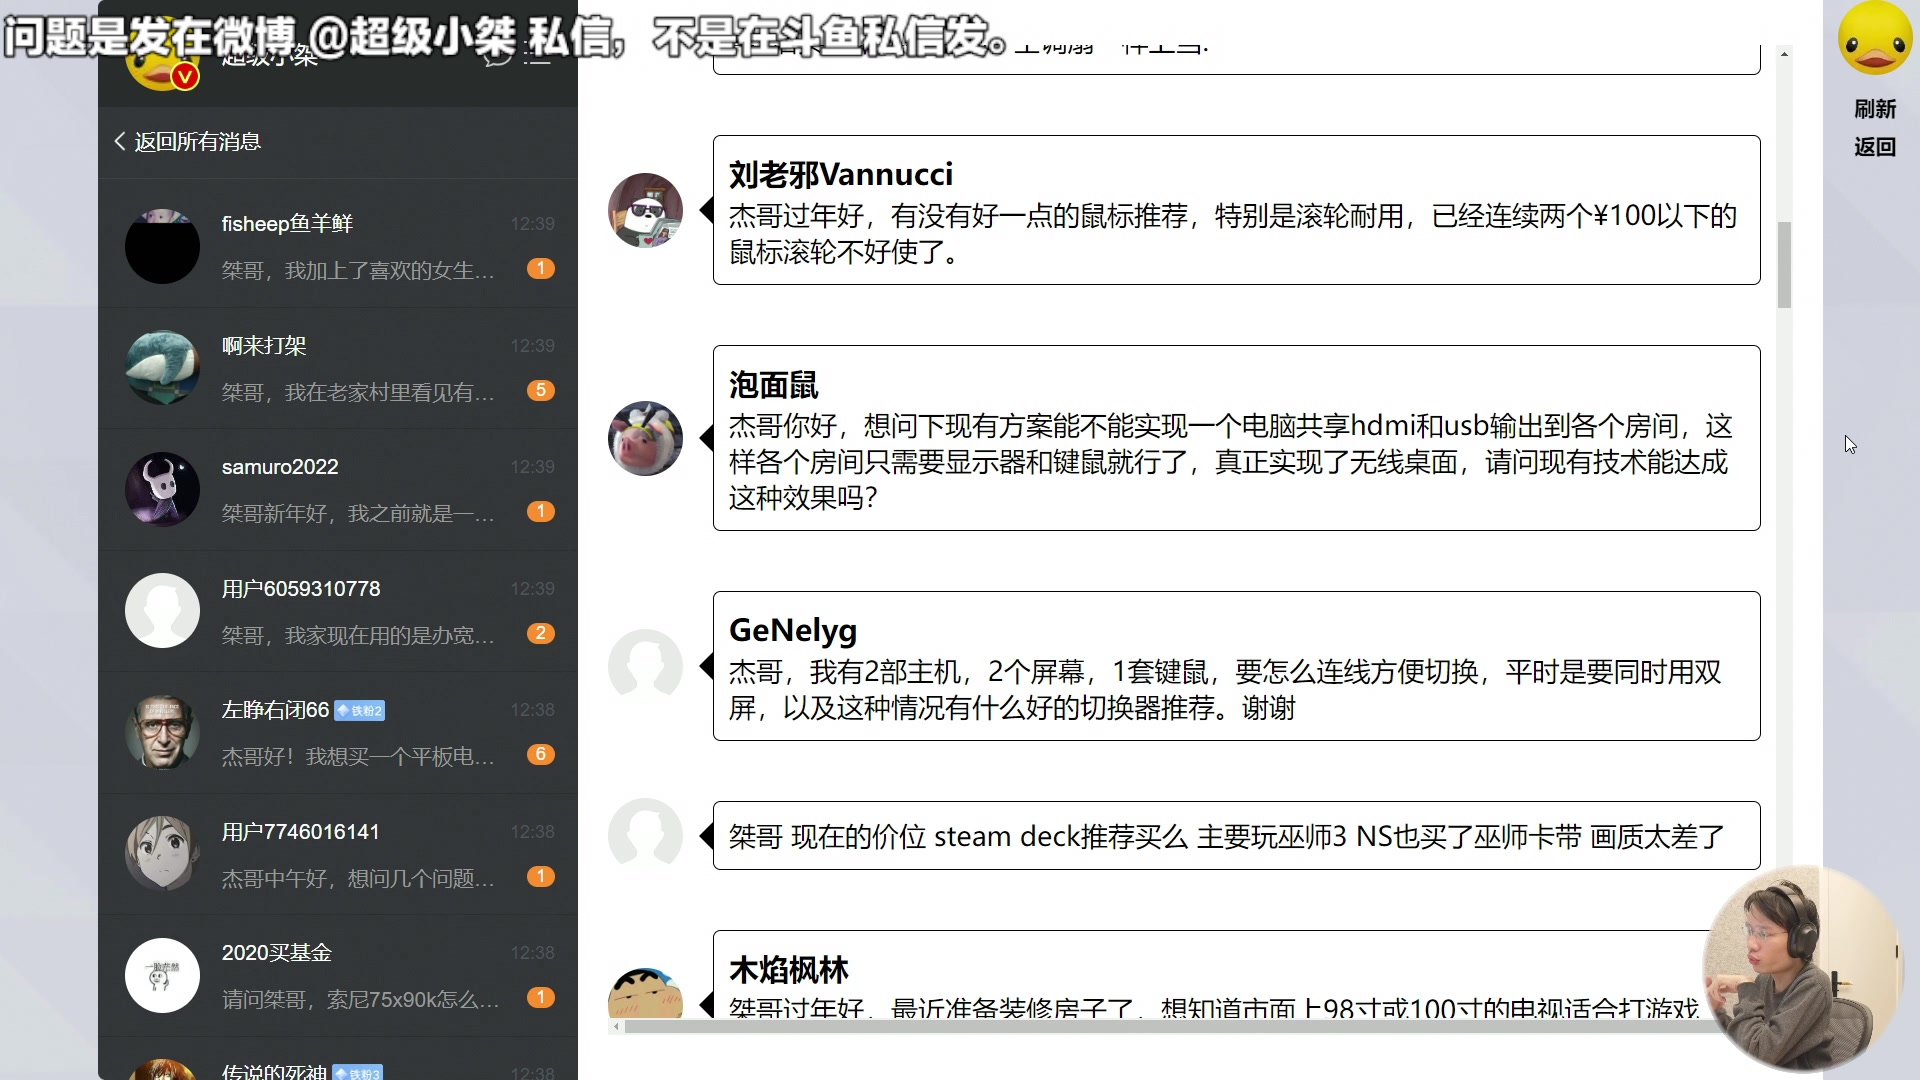Open conversation with fisheep鱼羊鲜
The height and width of the screenshot is (1080, 1920).
[338, 246]
